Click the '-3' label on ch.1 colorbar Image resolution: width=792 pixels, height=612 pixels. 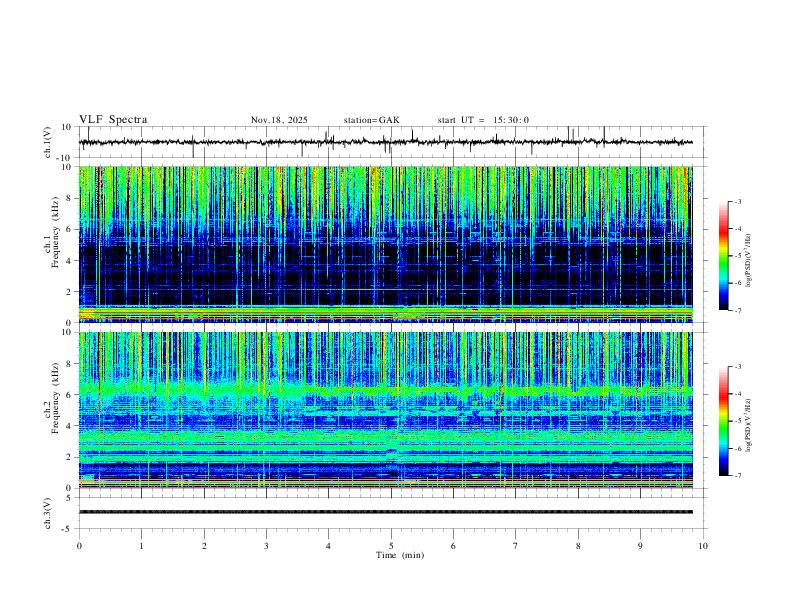737,201
